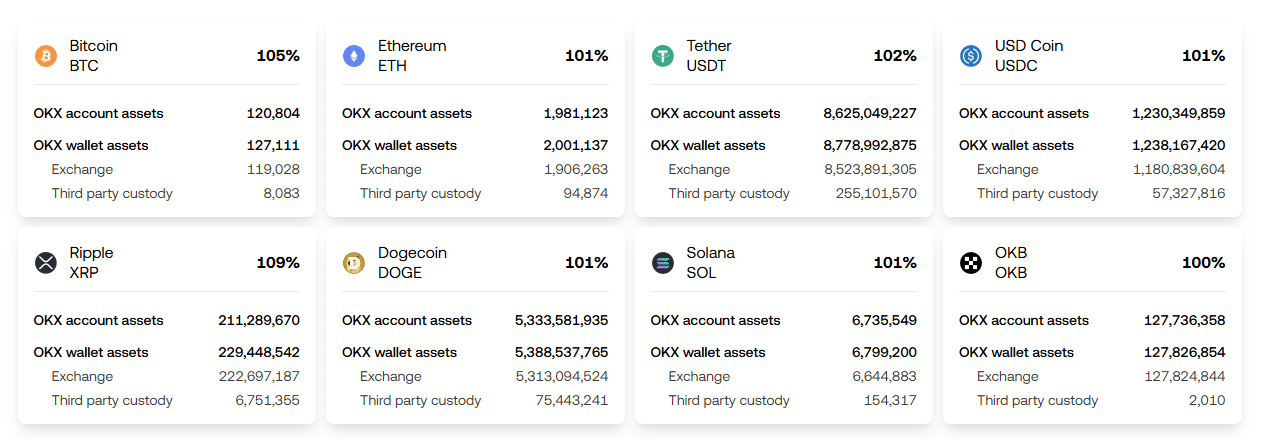Click Tether third party custody 255,101,570
The width and height of the screenshot is (1280, 439).
(x=876, y=194)
